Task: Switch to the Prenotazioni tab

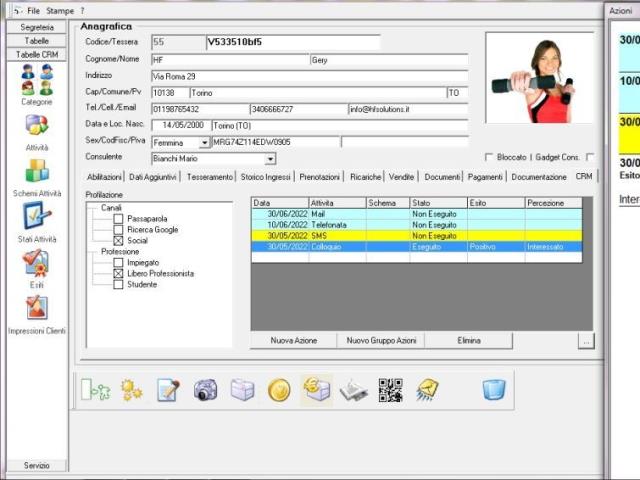Action: click(320, 177)
